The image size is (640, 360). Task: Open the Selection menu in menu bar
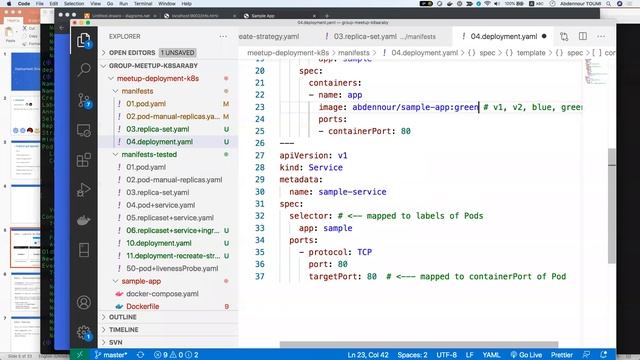(x=74, y=4)
